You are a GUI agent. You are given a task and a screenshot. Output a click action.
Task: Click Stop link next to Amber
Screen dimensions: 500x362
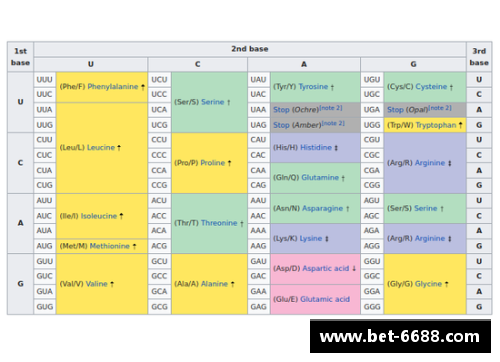pyautogui.click(x=281, y=125)
